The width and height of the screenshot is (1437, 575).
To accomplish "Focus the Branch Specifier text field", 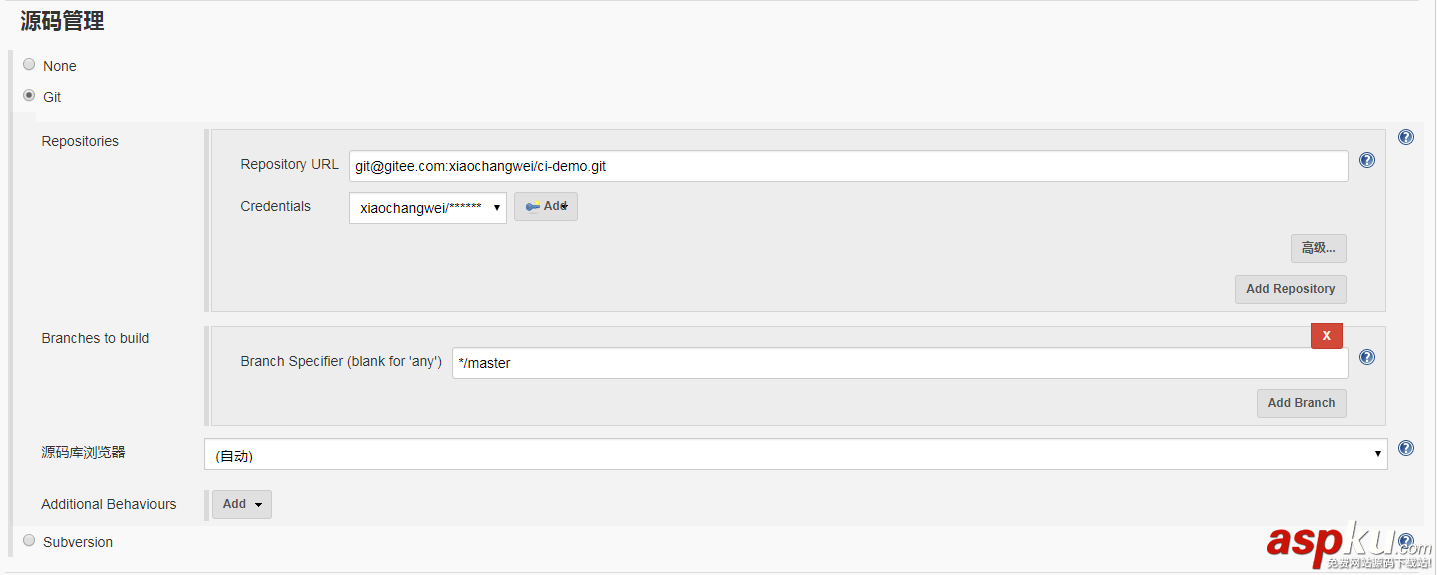I will click(x=899, y=363).
